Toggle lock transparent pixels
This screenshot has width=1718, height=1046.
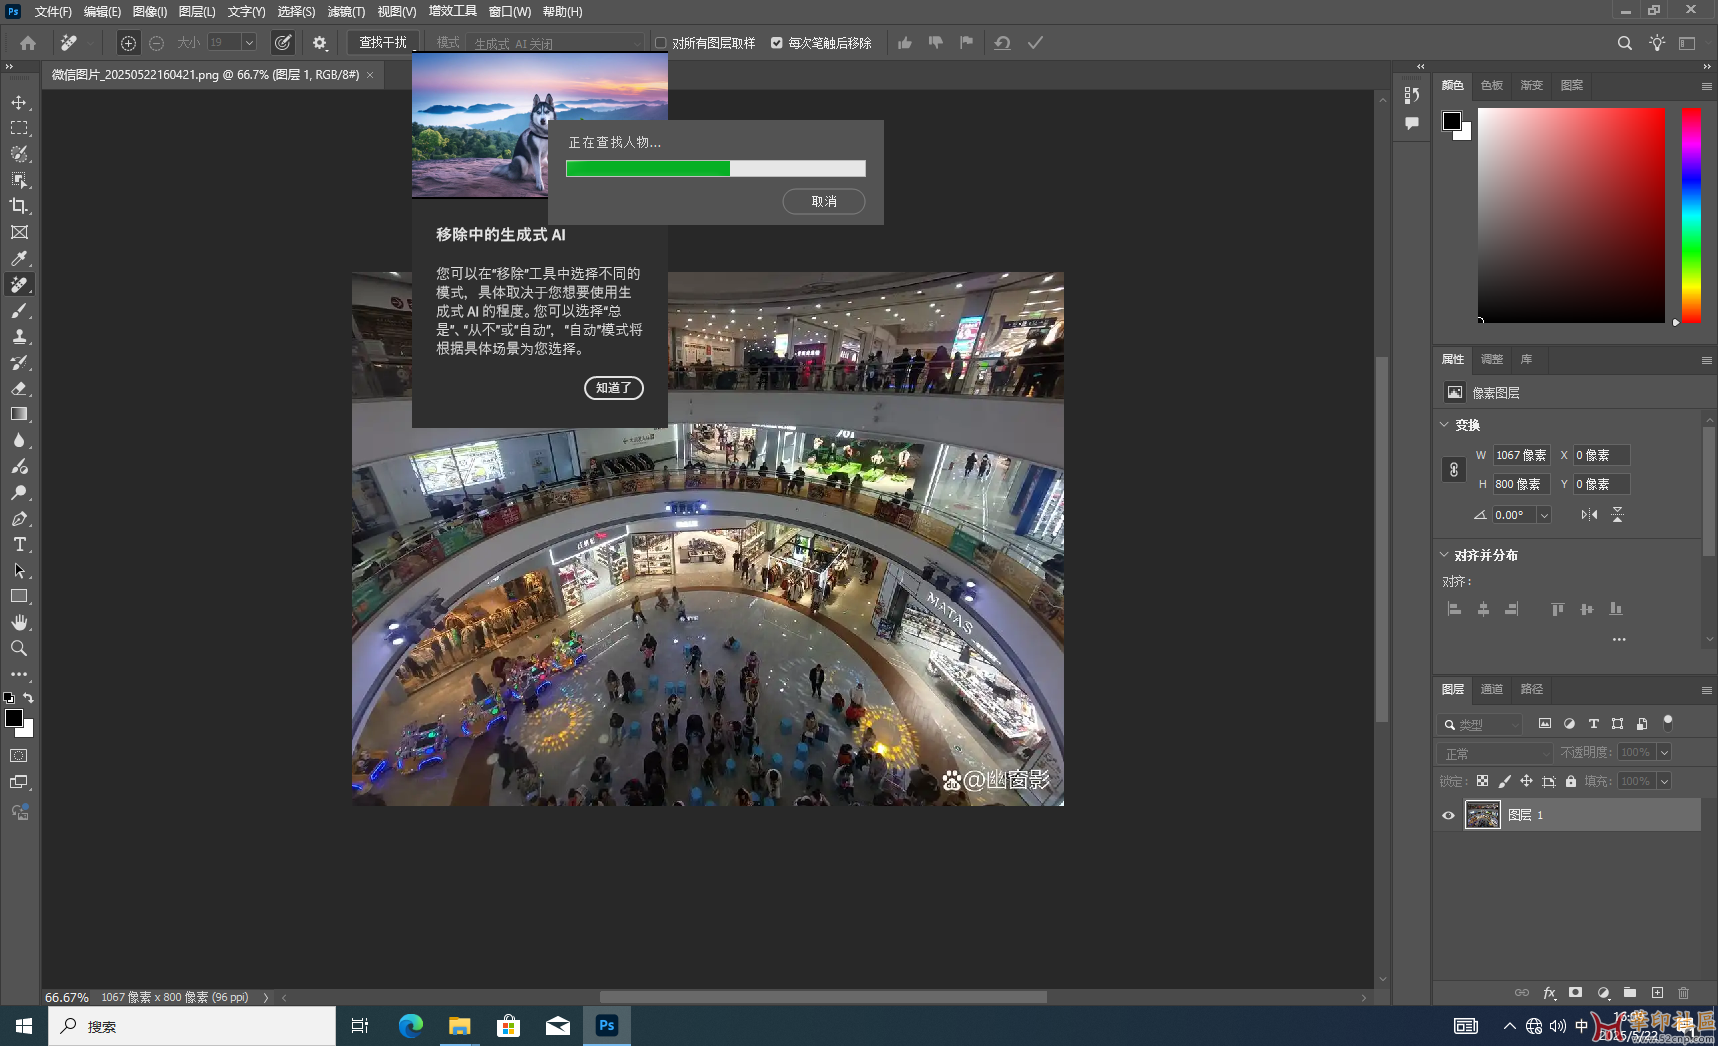coord(1482,781)
